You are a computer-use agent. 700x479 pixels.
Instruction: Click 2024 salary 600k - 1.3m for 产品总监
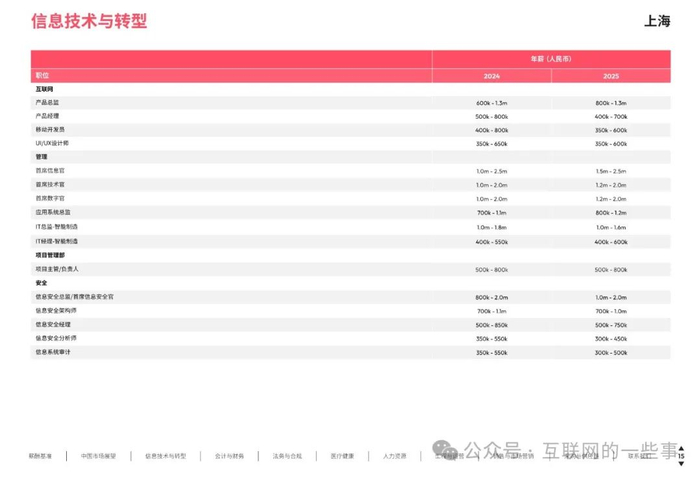(492, 103)
